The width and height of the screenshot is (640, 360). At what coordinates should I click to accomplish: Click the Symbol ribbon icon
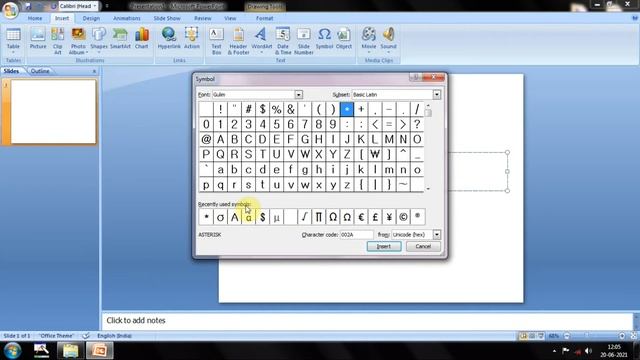click(324, 39)
